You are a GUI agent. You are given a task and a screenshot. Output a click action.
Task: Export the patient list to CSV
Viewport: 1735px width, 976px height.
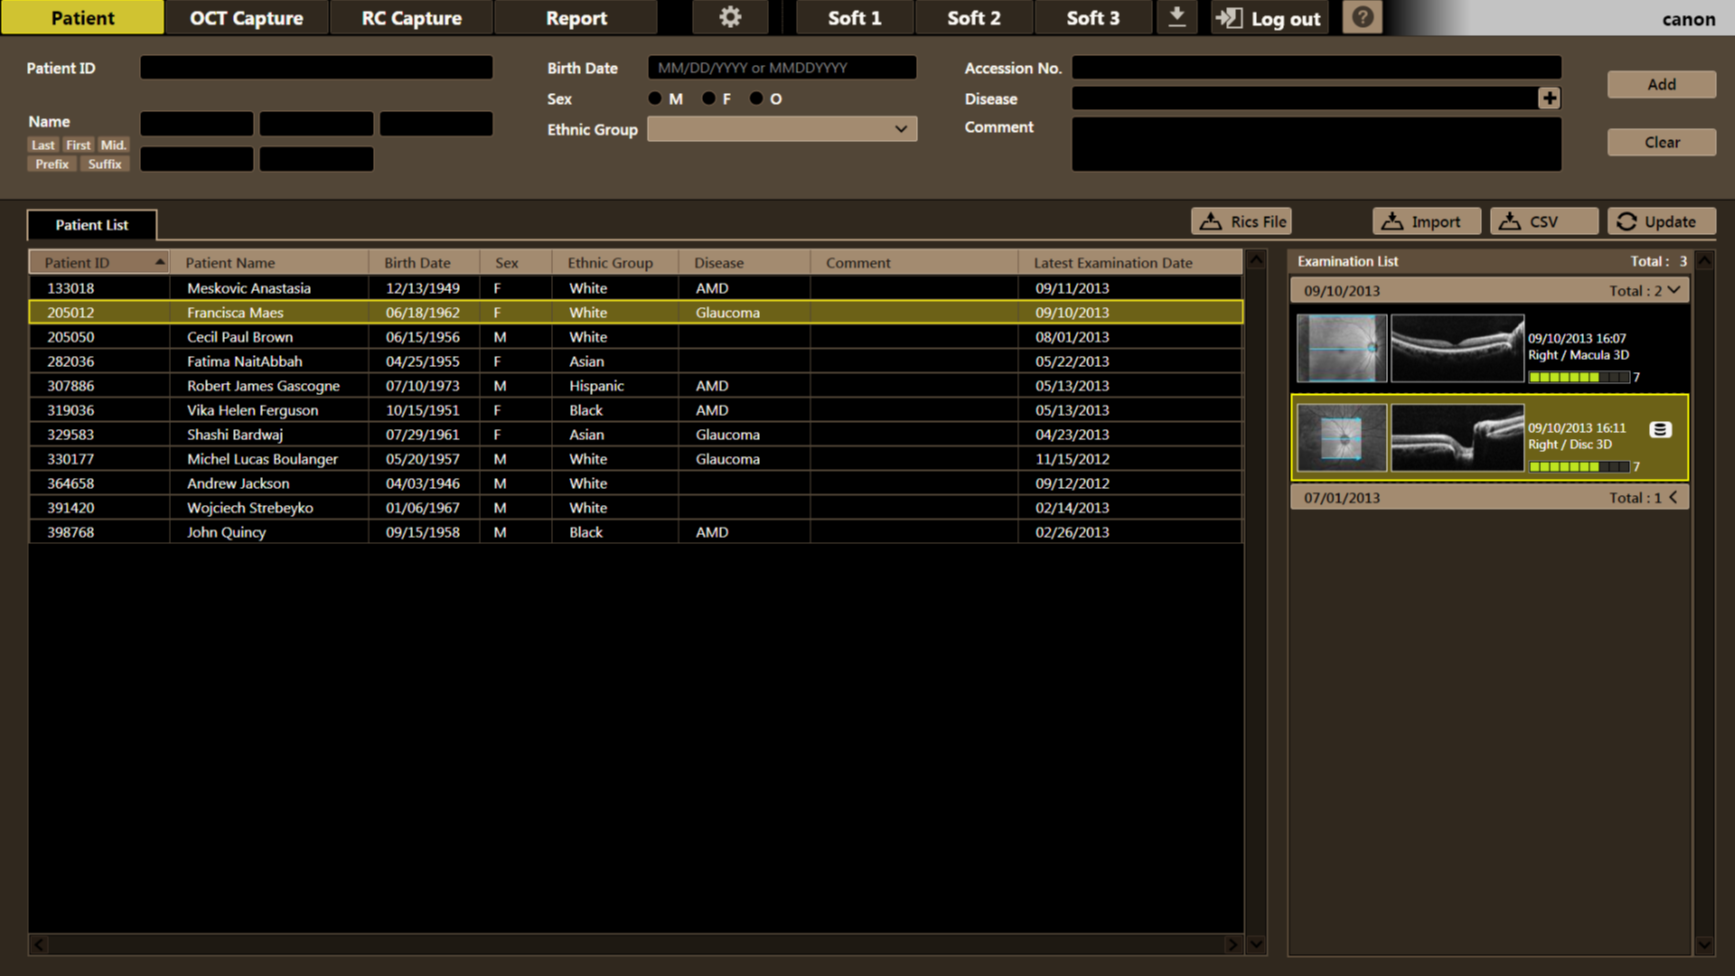coord(1543,221)
